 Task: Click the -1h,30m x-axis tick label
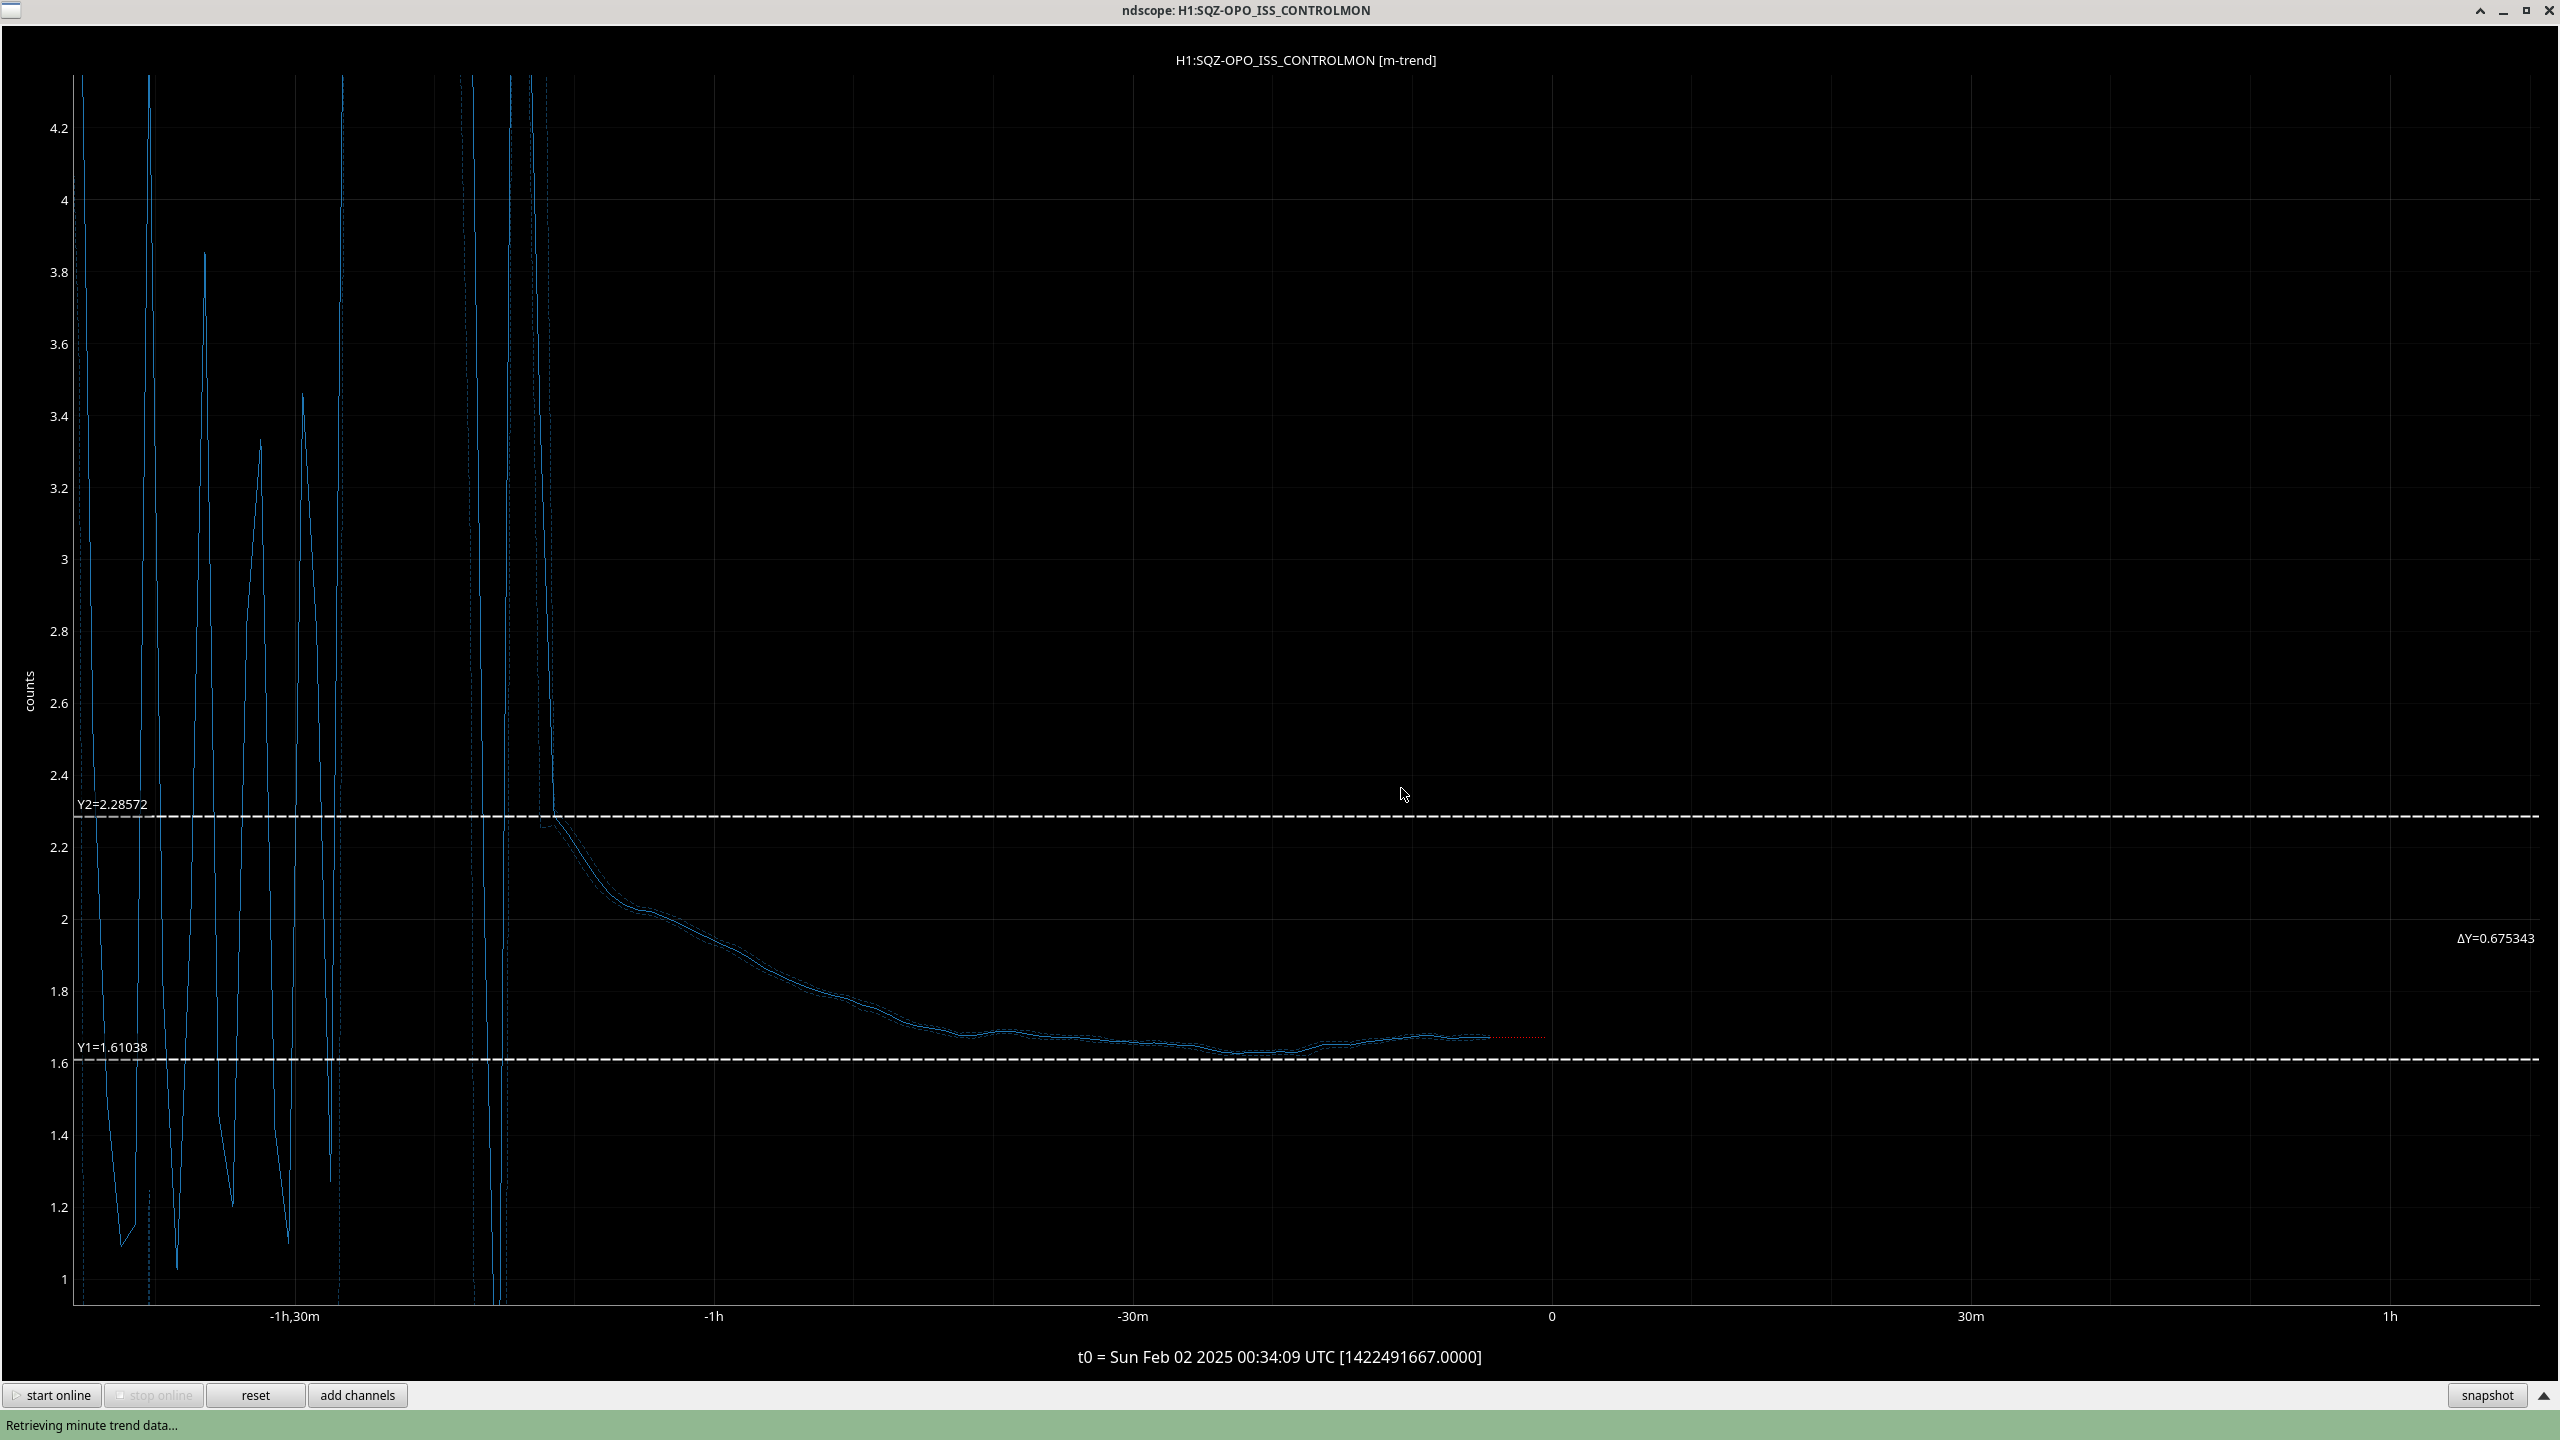(294, 1316)
